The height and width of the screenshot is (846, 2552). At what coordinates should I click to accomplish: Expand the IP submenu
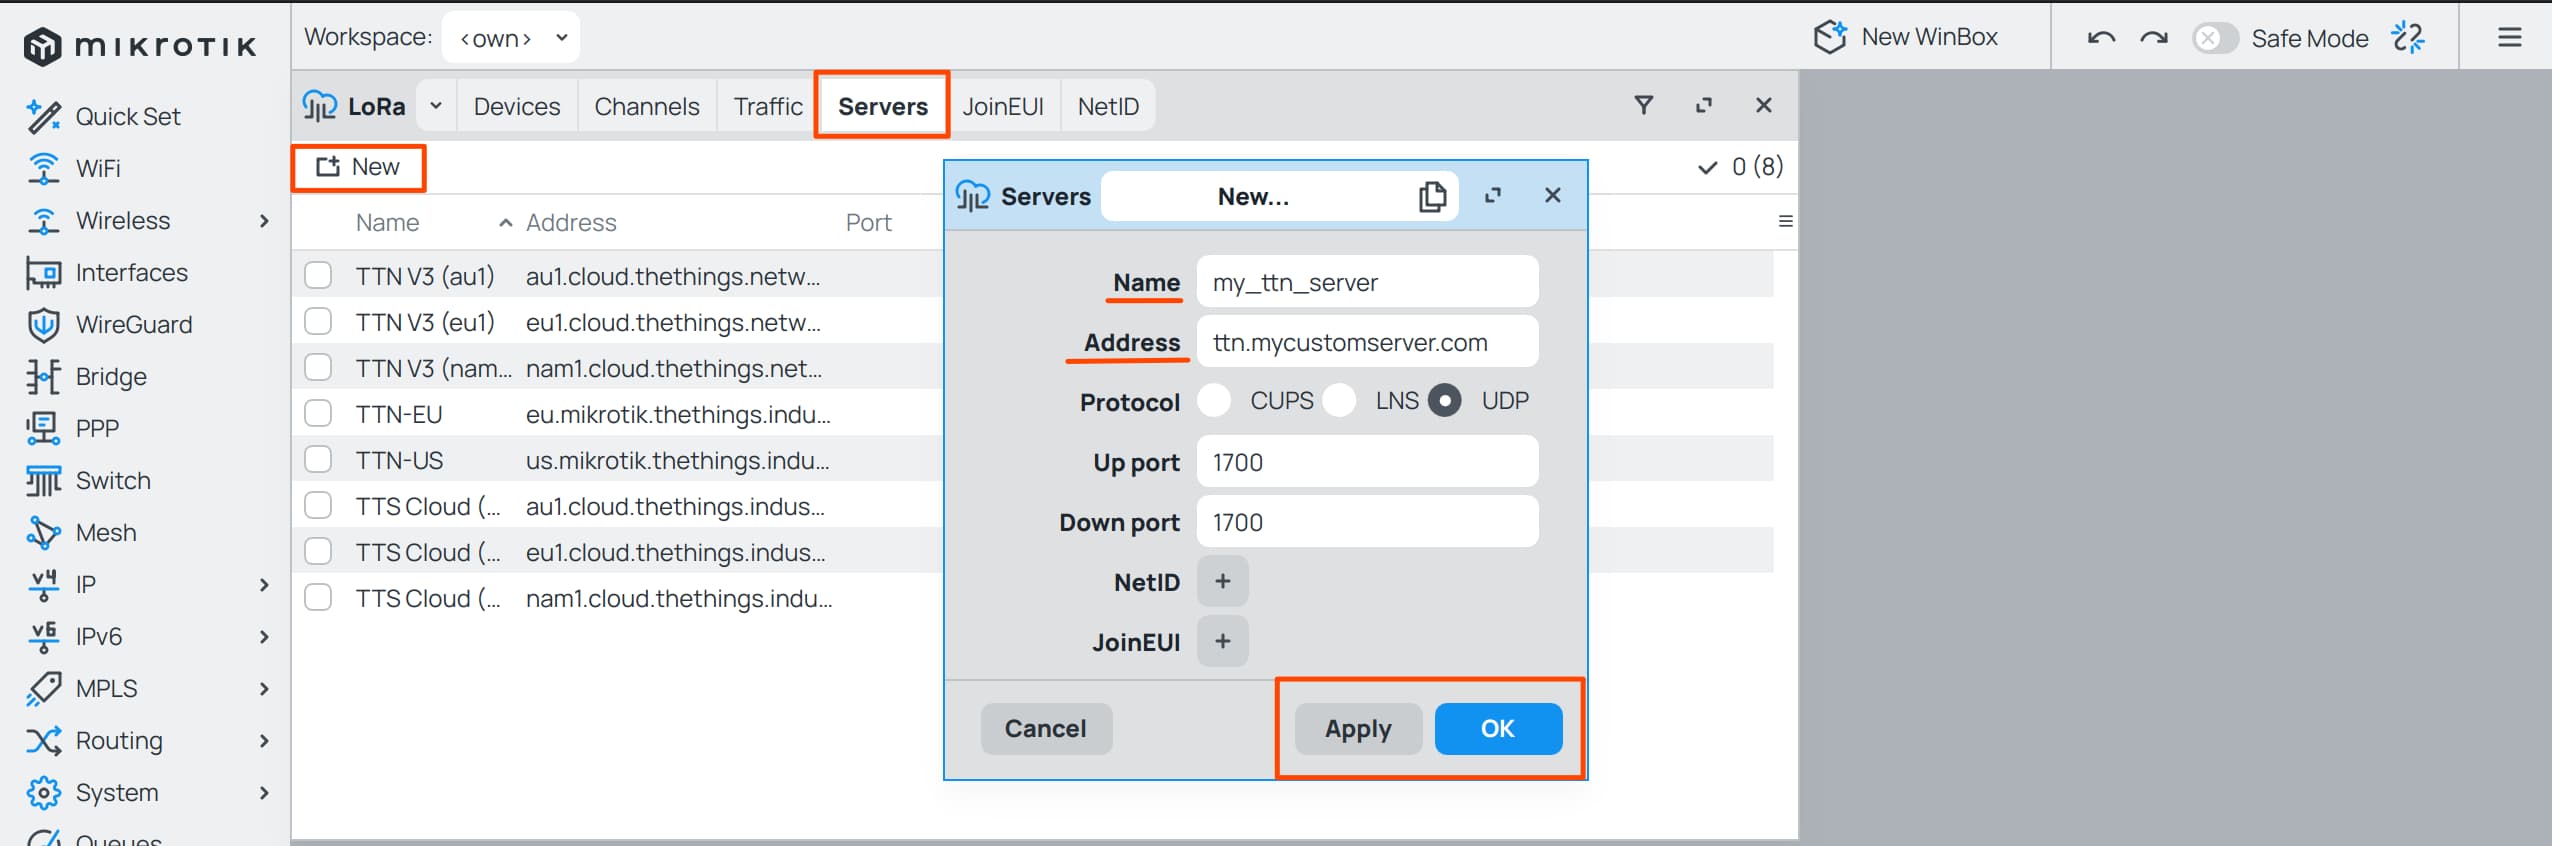(264, 585)
